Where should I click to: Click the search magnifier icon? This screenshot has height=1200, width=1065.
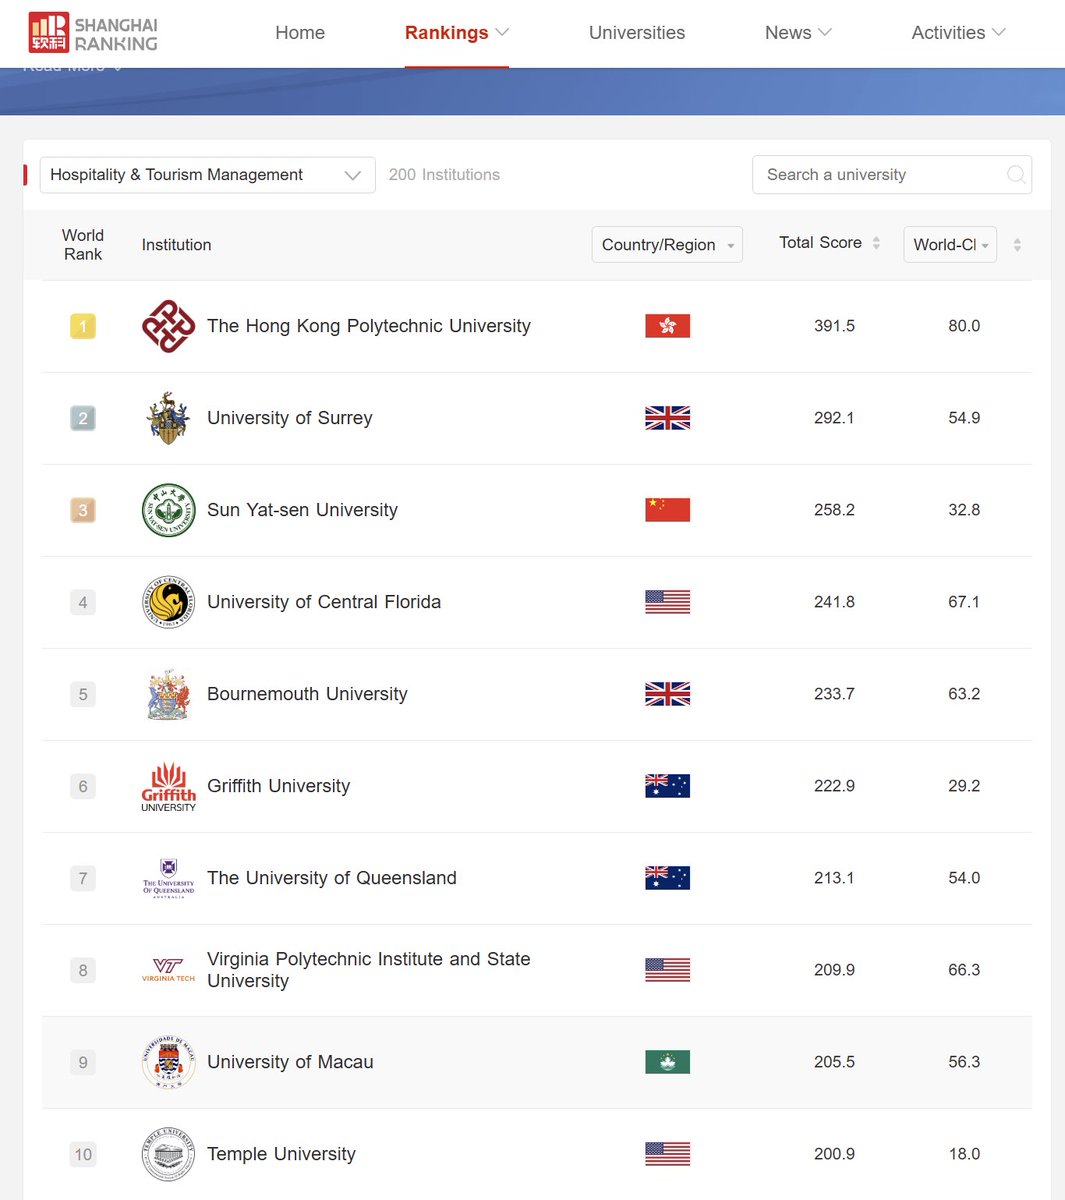(x=1016, y=175)
